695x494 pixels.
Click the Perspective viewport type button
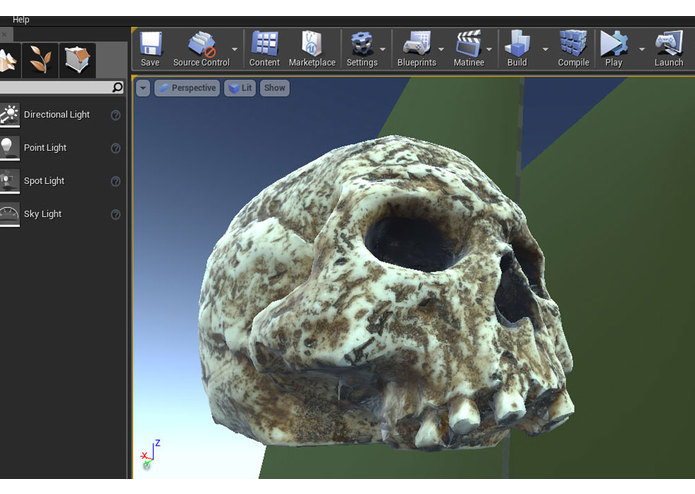[187, 88]
